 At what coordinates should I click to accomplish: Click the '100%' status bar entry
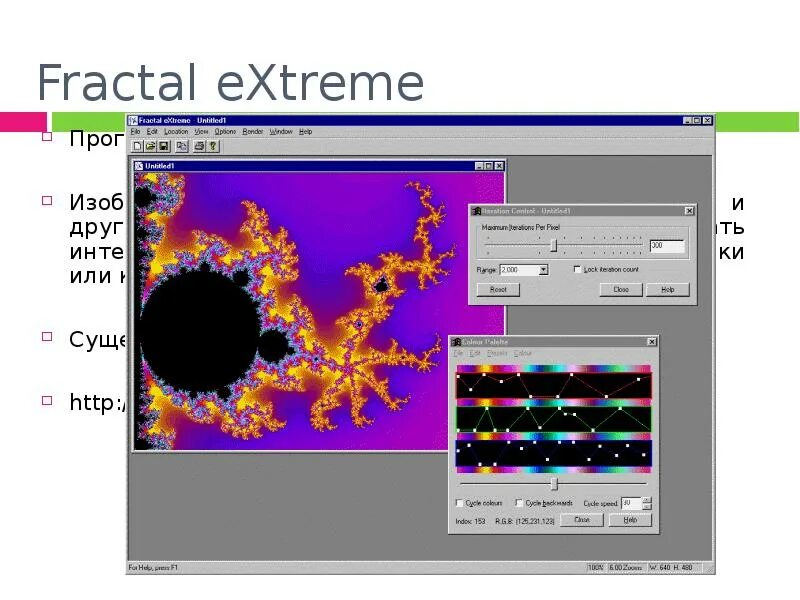point(595,567)
